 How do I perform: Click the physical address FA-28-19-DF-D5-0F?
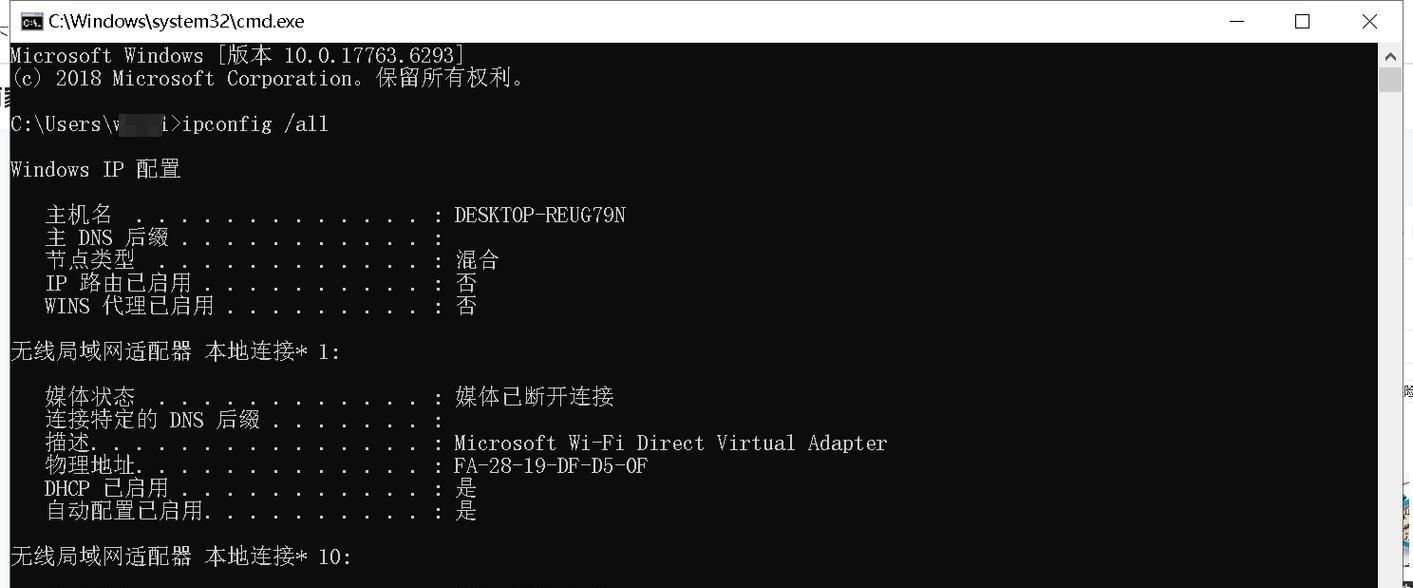[551, 466]
